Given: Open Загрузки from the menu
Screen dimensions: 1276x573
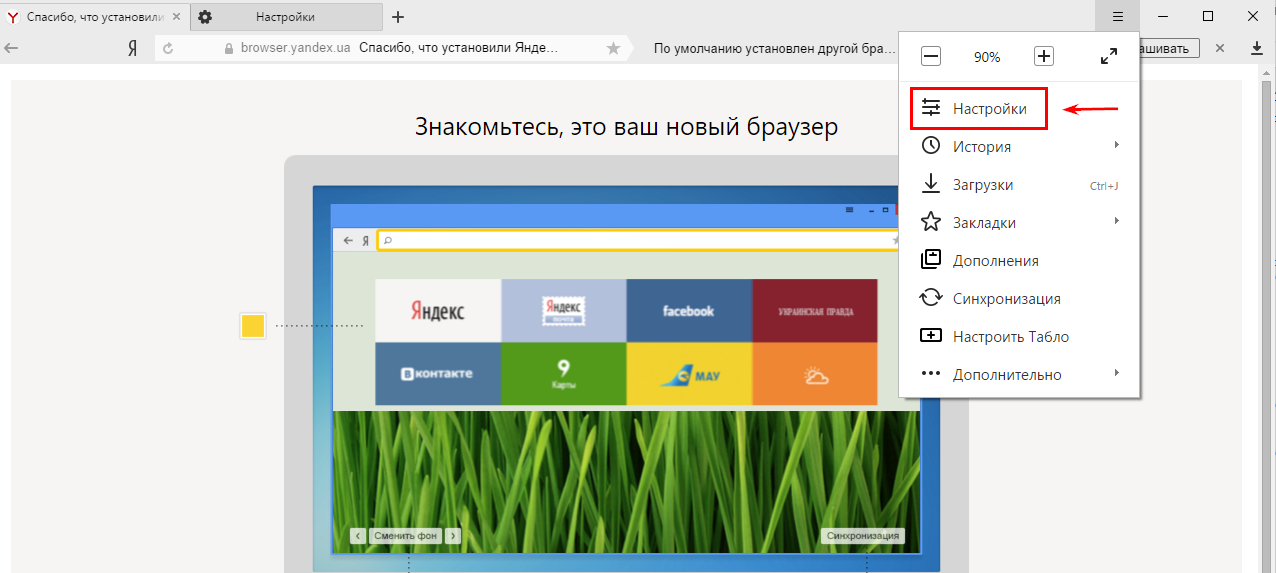Looking at the screenshot, I should coord(982,185).
